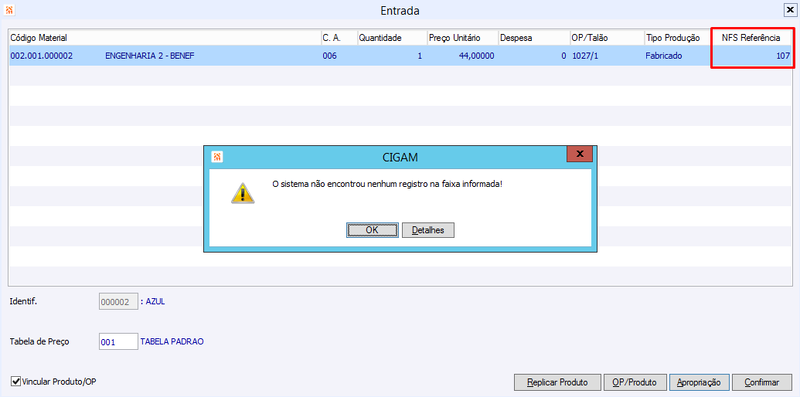Click the Despesa cell value 0
Image resolution: width=800 pixels, height=397 pixels.
[x=564, y=56]
